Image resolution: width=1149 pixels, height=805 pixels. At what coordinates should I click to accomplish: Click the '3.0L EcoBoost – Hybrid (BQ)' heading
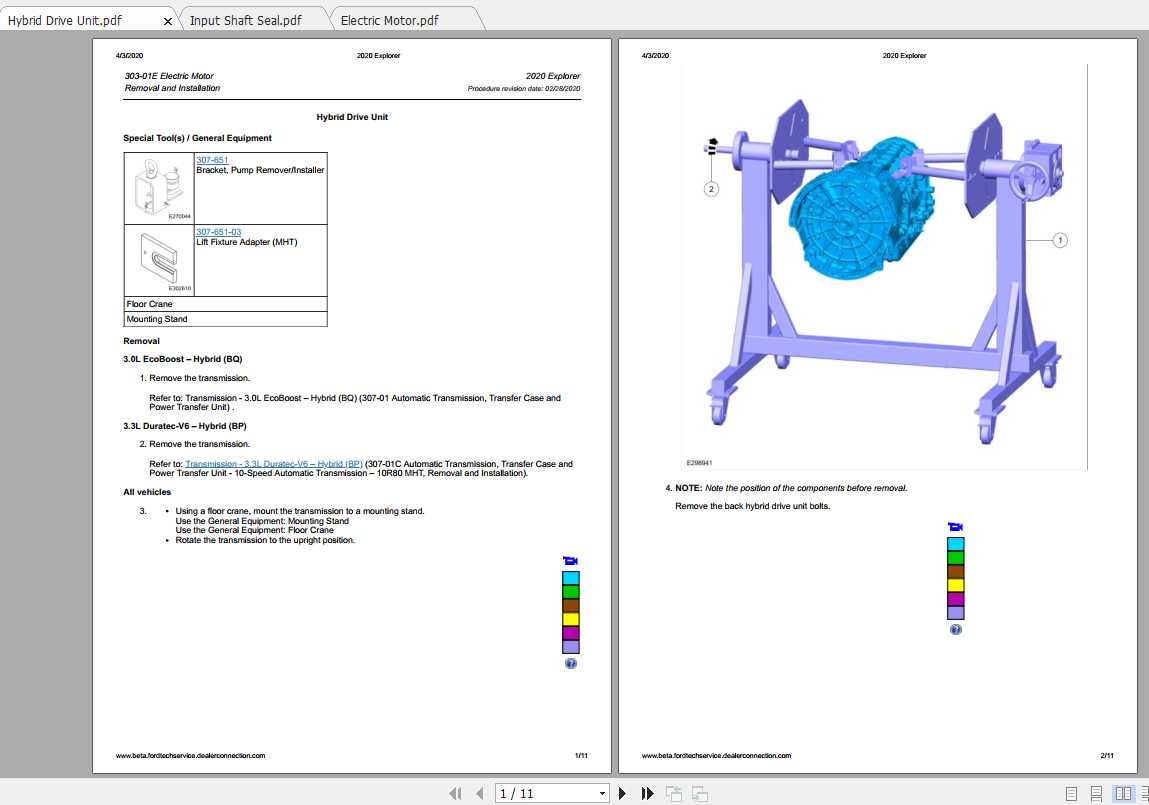(182, 359)
